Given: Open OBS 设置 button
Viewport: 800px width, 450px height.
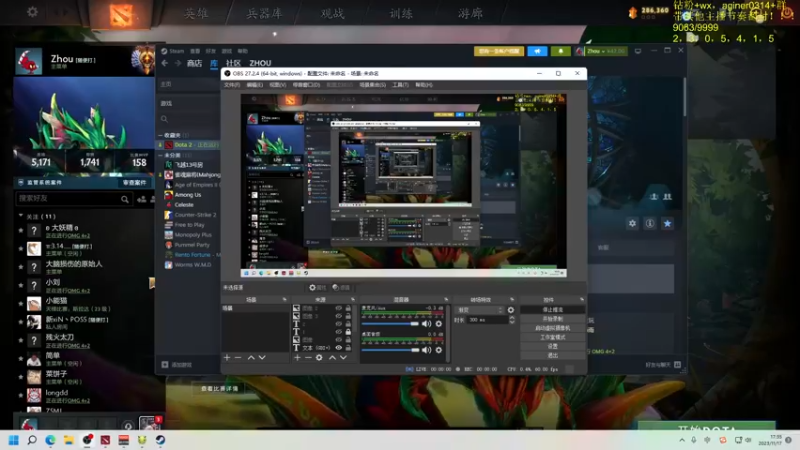Looking at the screenshot, I should (x=552, y=346).
